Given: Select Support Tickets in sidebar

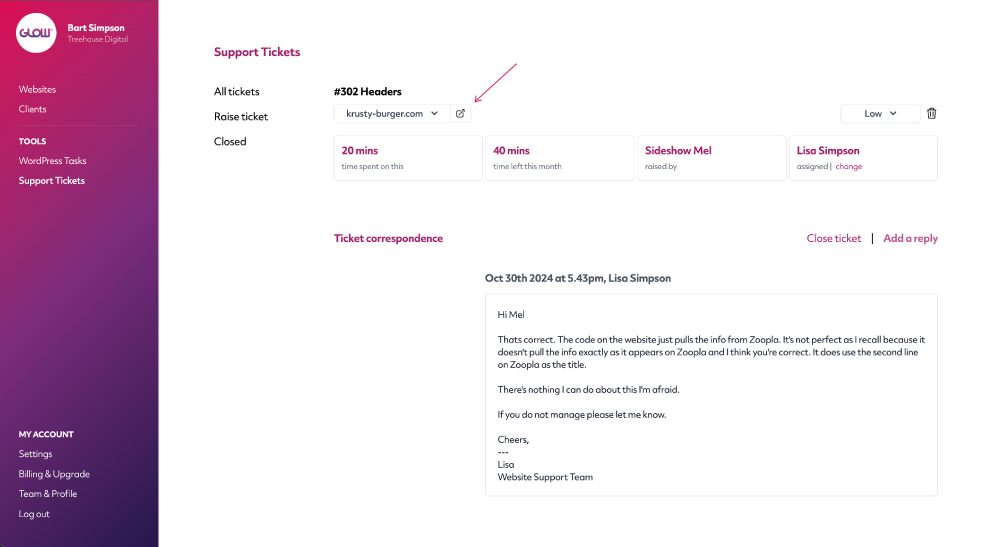Looking at the screenshot, I should coord(52,180).
